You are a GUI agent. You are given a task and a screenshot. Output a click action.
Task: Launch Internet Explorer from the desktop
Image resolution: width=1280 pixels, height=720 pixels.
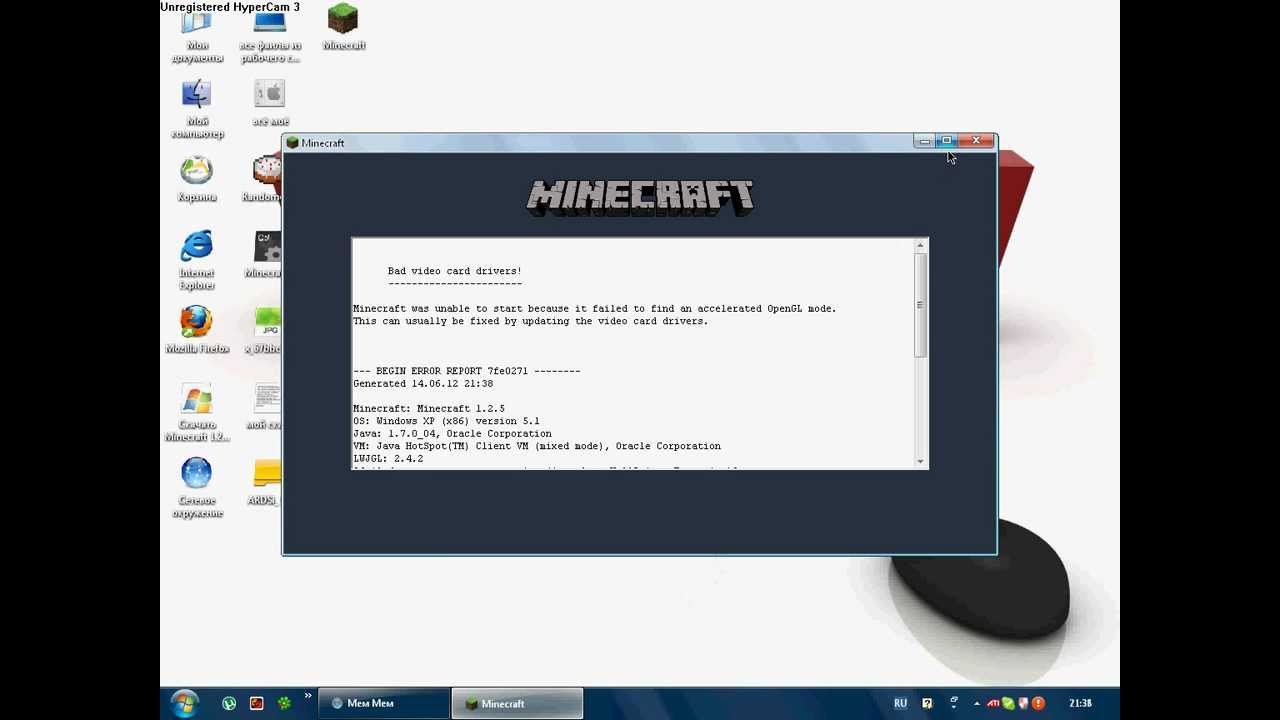197,262
